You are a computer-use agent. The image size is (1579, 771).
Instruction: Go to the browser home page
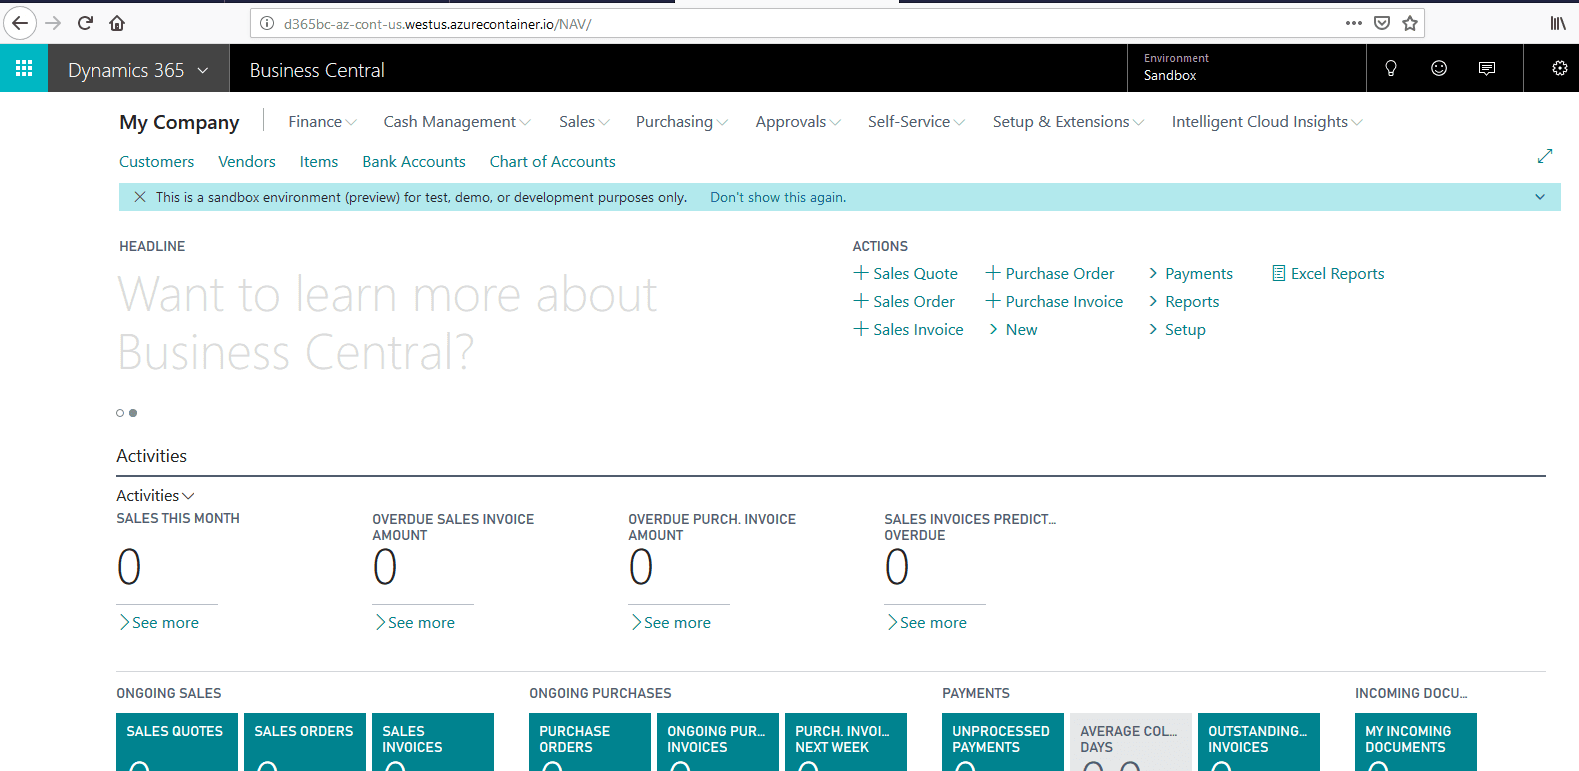(117, 23)
